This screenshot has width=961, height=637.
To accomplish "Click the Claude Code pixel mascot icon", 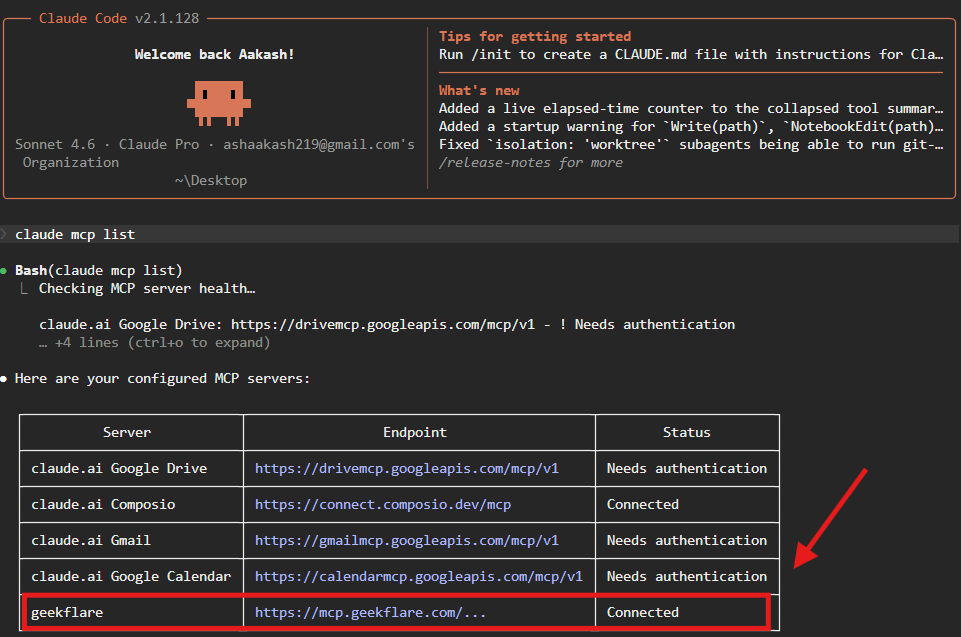I will pos(219,103).
